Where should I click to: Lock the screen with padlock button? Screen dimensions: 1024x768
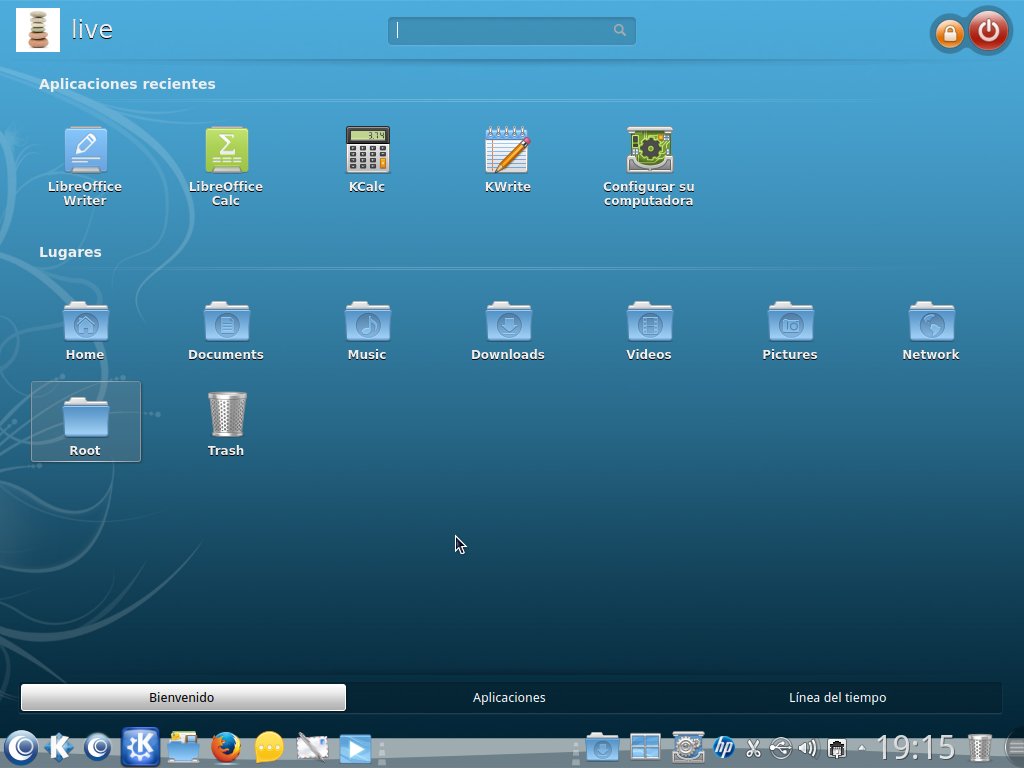point(950,33)
